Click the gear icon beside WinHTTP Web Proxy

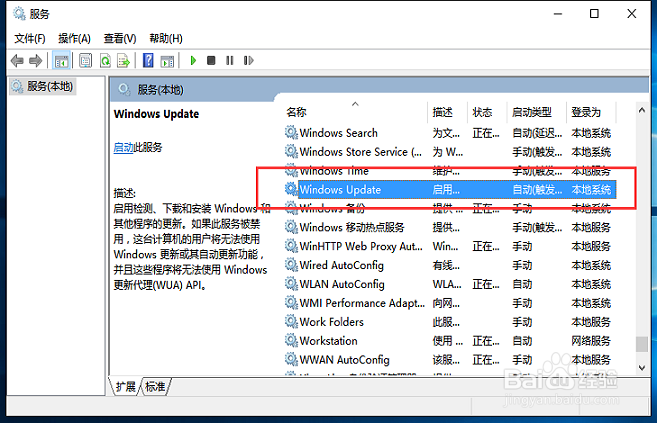[291, 246]
